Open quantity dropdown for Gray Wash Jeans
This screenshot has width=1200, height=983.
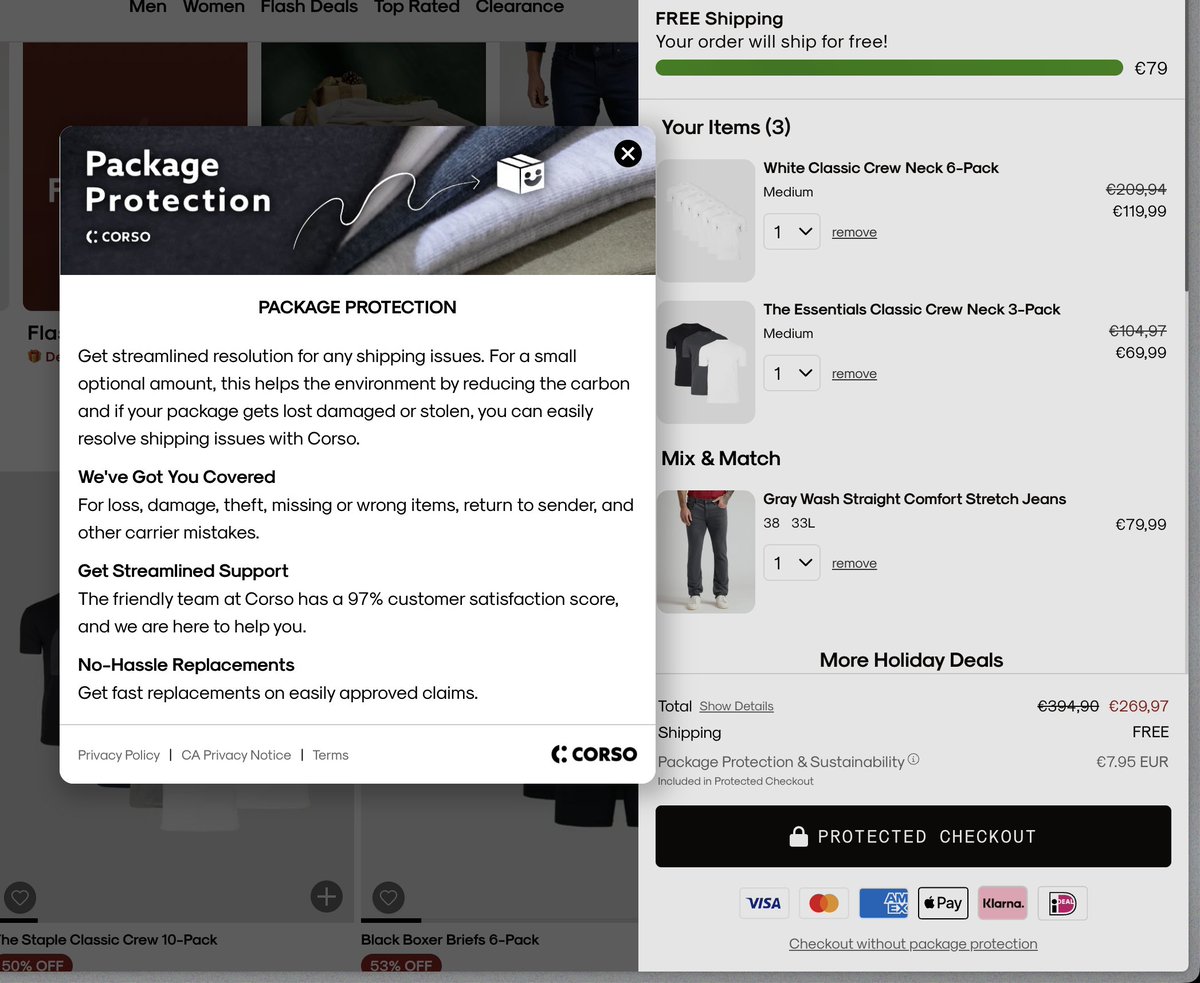[792, 564]
